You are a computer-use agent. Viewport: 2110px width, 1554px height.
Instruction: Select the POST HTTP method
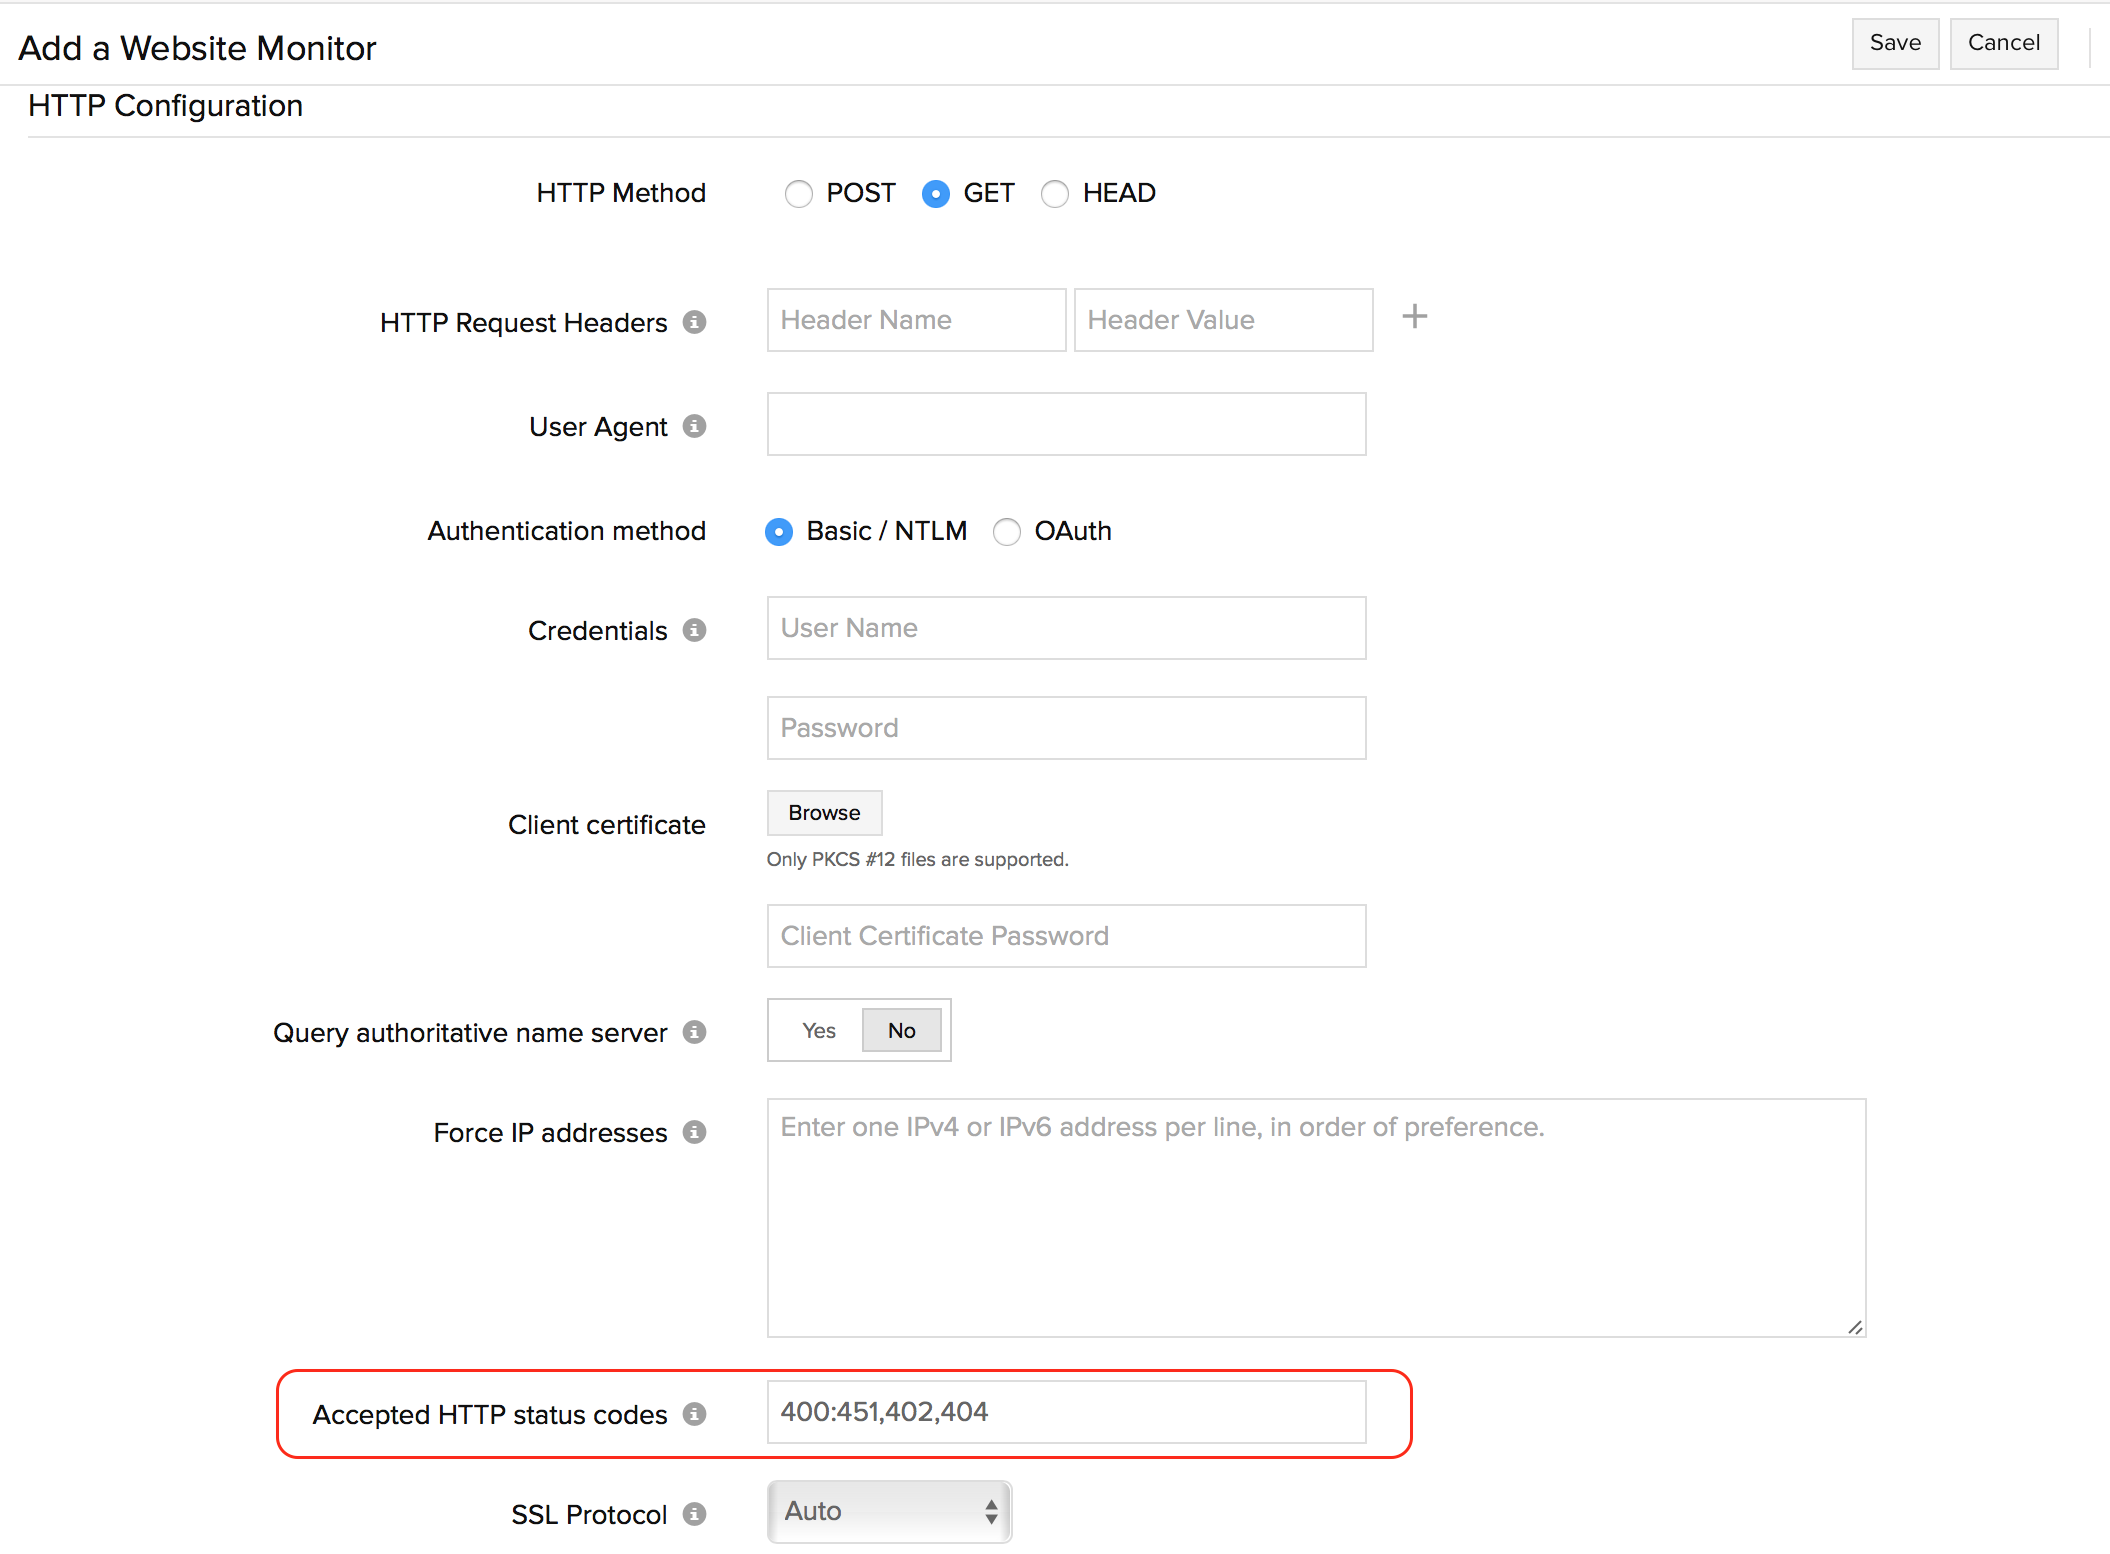798,193
